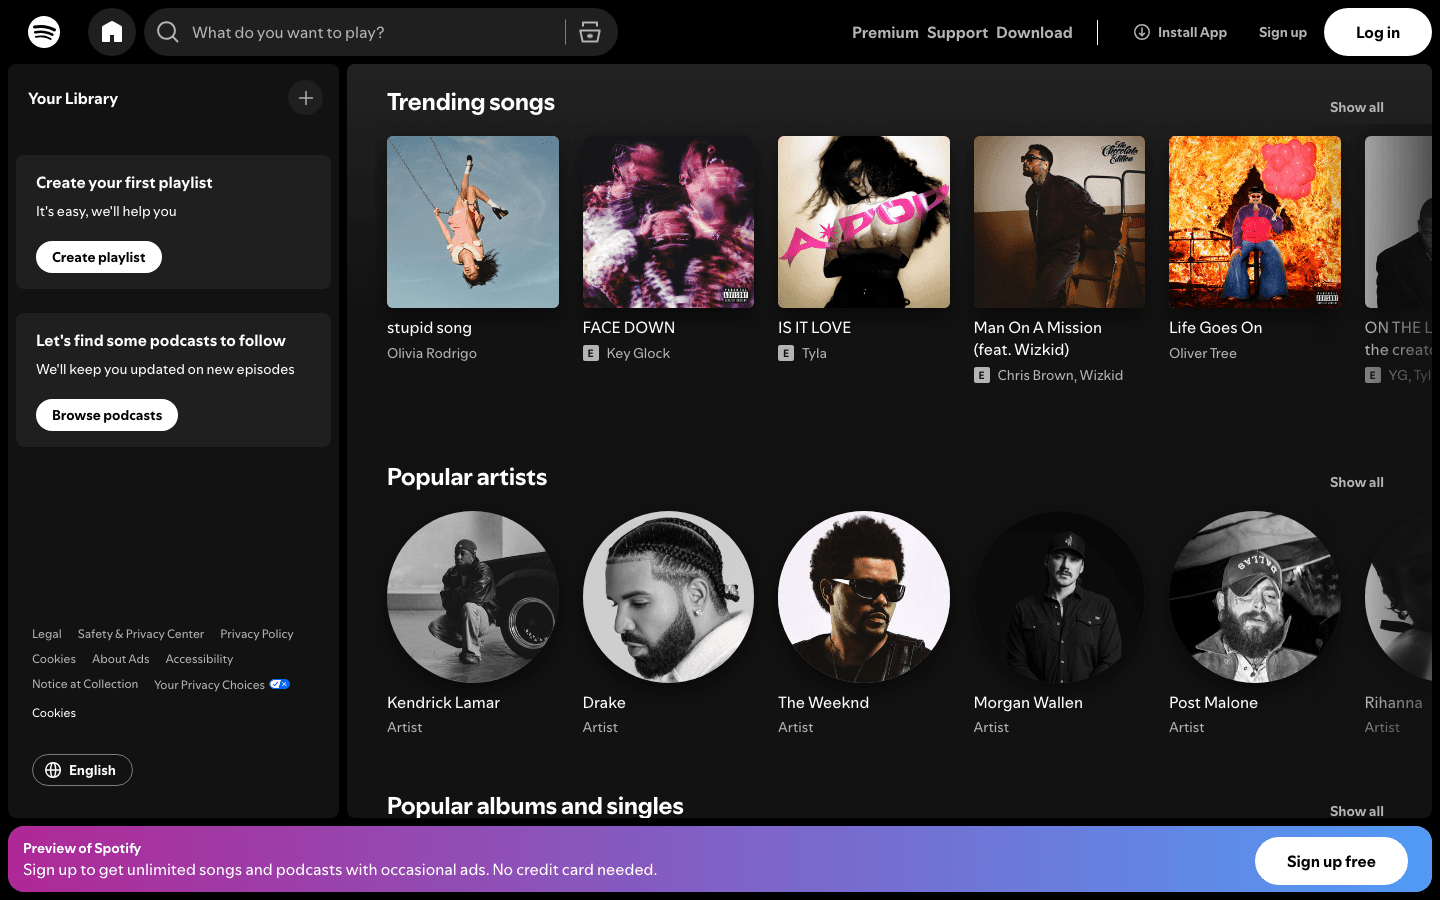Click the Rihanna artist name
The height and width of the screenshot is (900, 1440).
[1393, 702]
